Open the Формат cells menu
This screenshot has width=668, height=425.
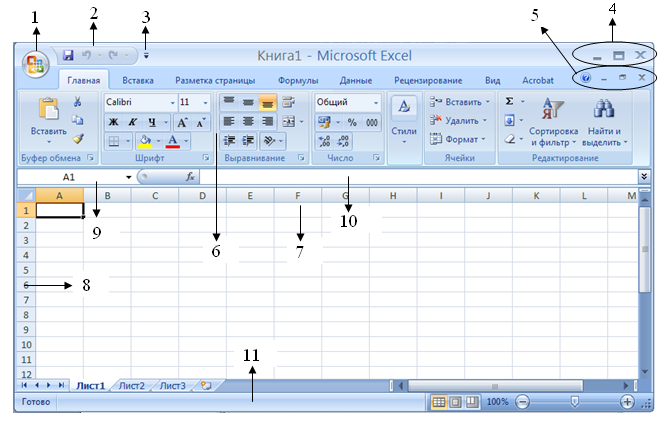tap(457, 139)
